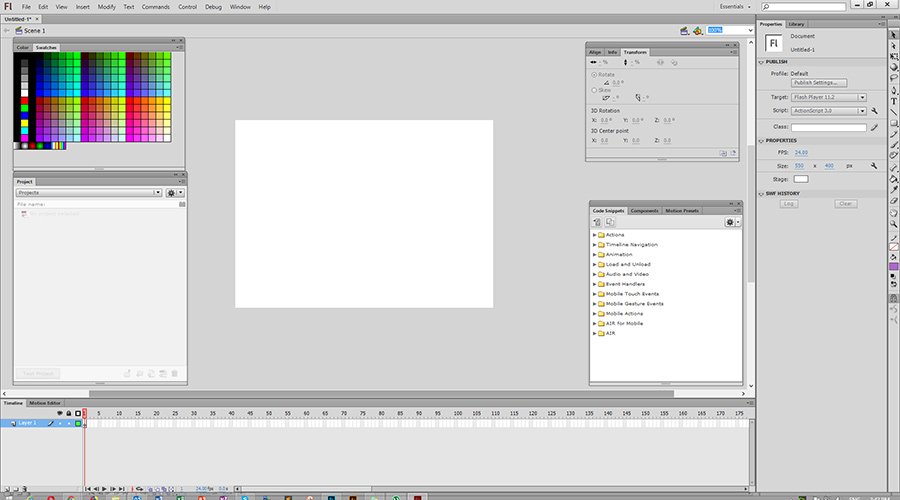This screenshot has height=500, width=900.
Task: Click the Edit Symbols icon in the edit bar
Action: pos(697,30)
